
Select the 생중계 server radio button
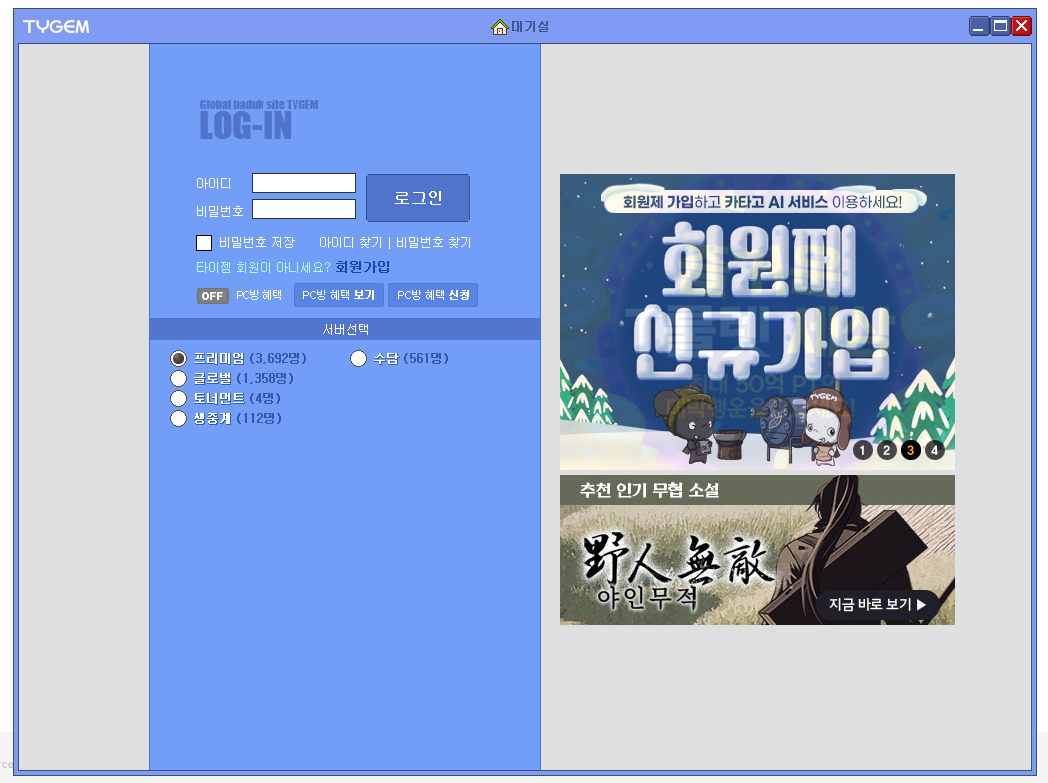click(178, 418)
